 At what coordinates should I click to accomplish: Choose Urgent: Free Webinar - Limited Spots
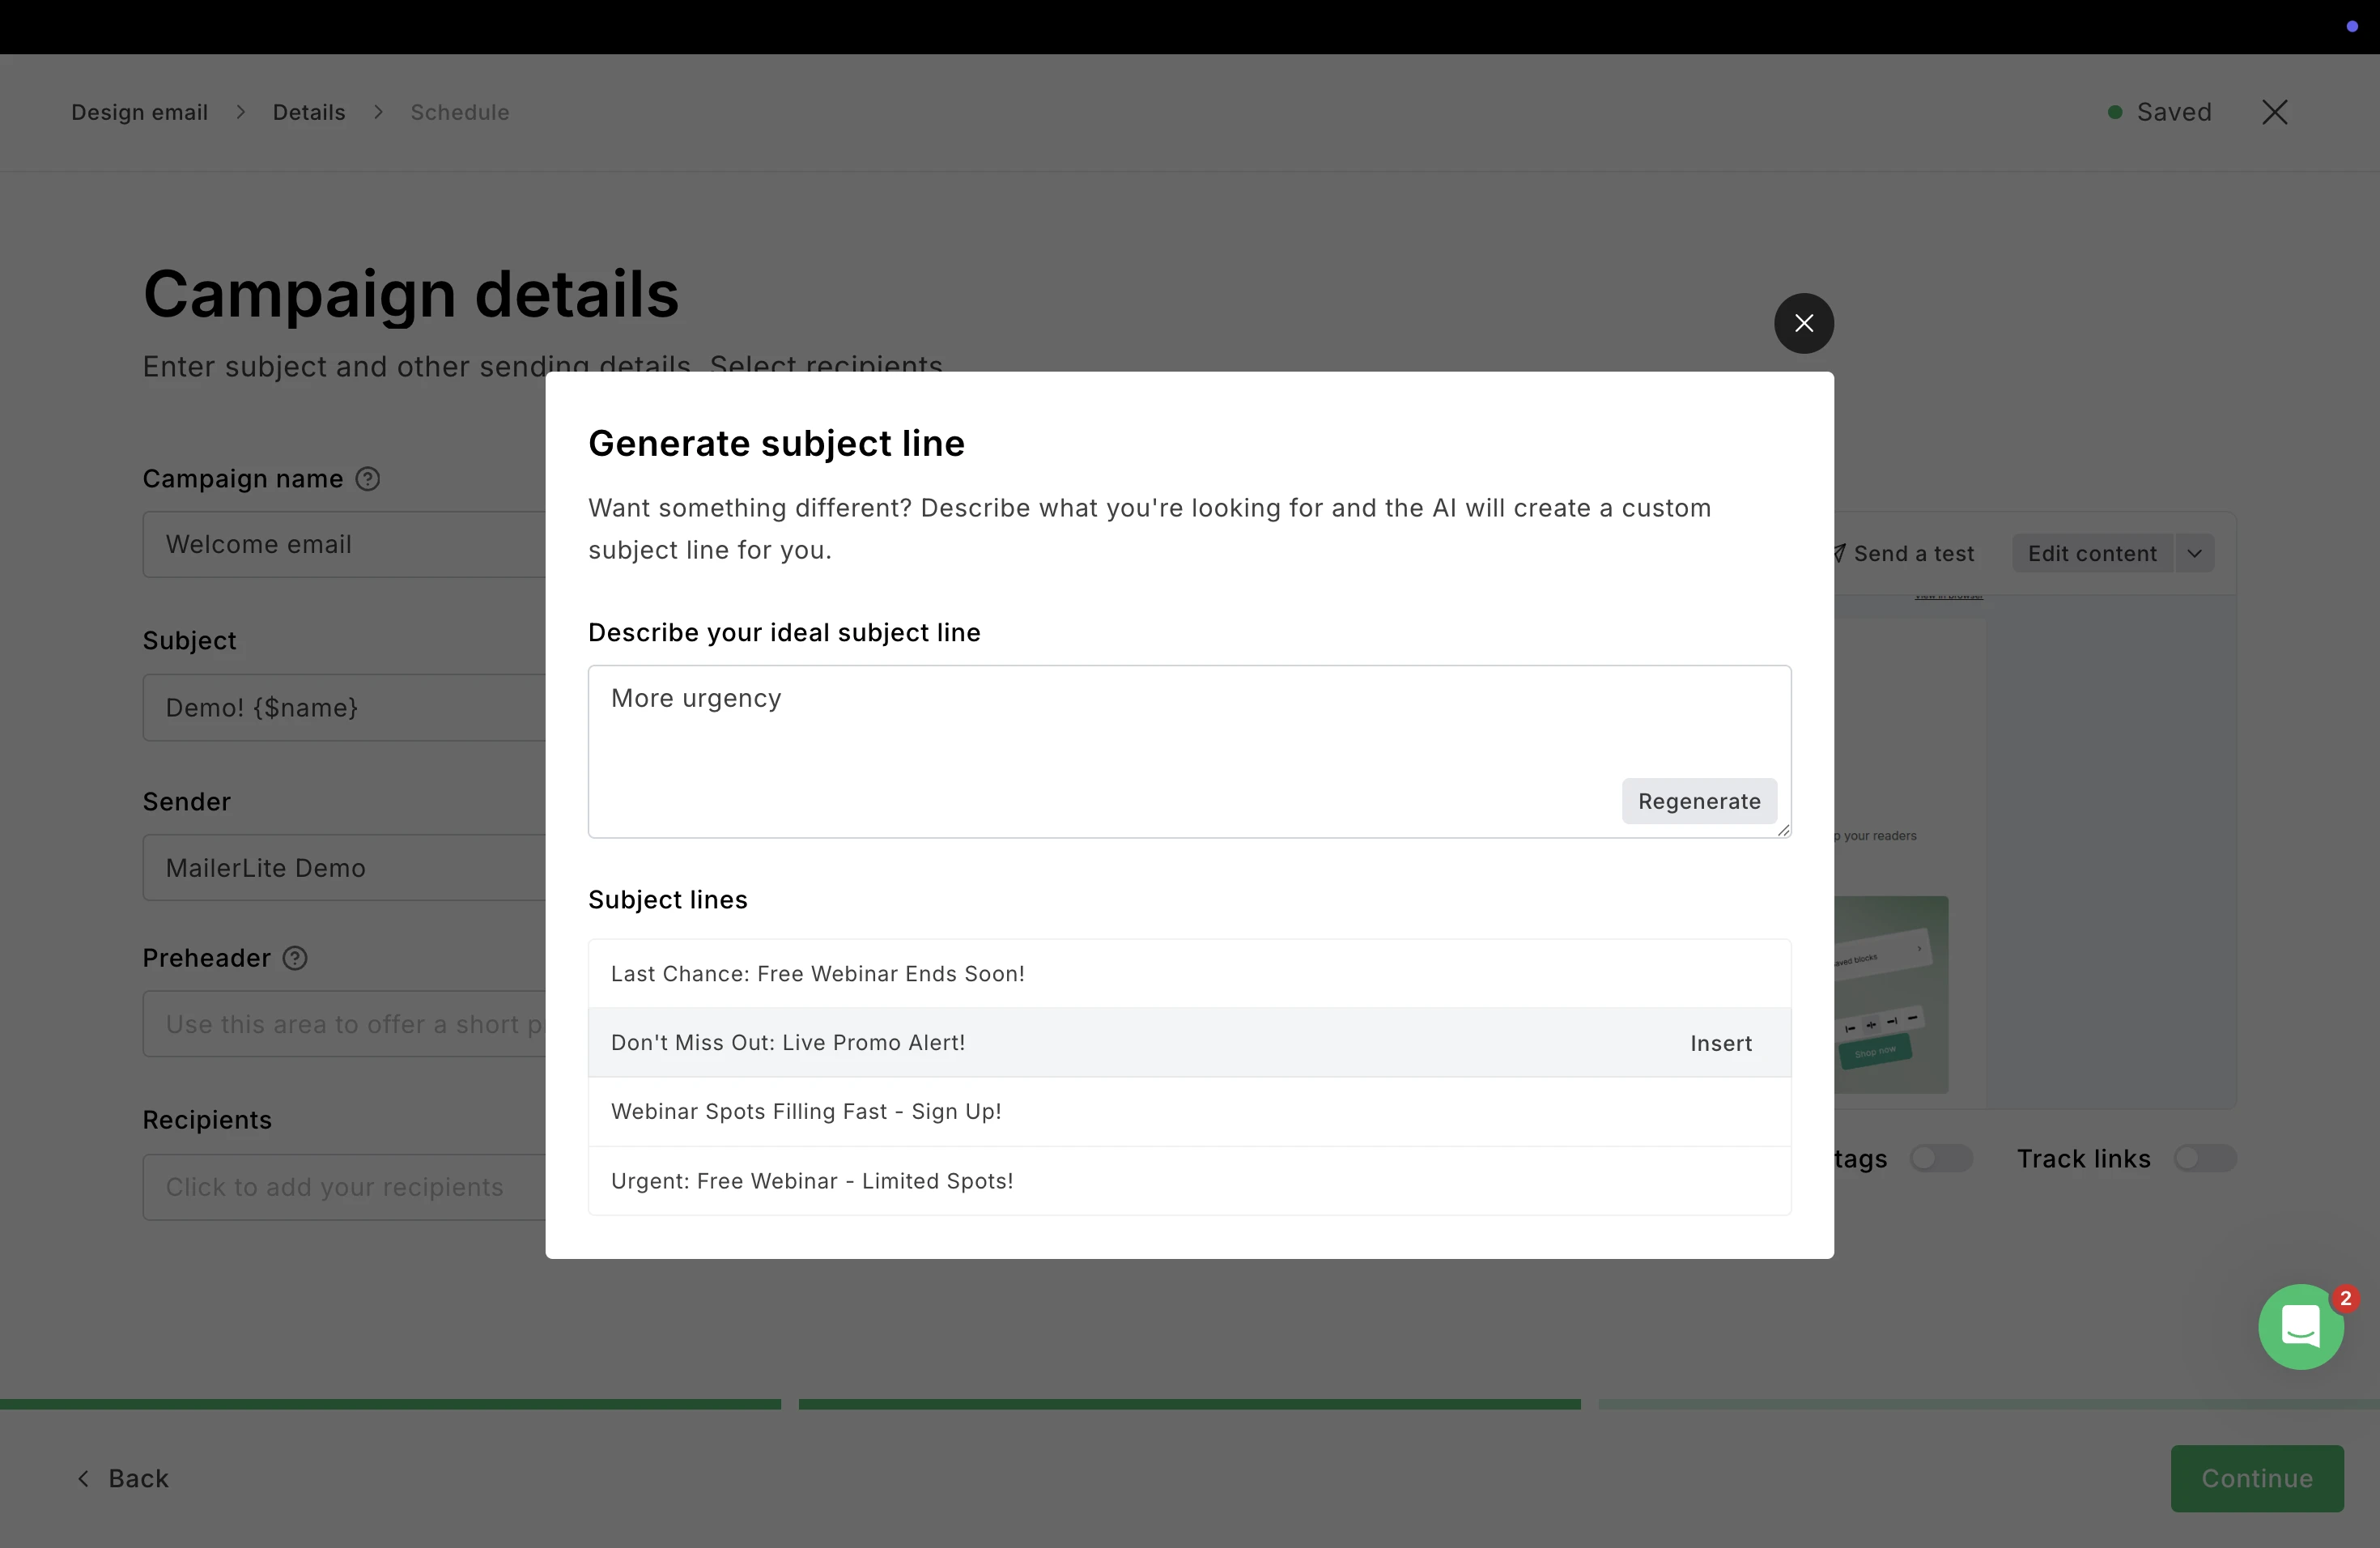812,1181
